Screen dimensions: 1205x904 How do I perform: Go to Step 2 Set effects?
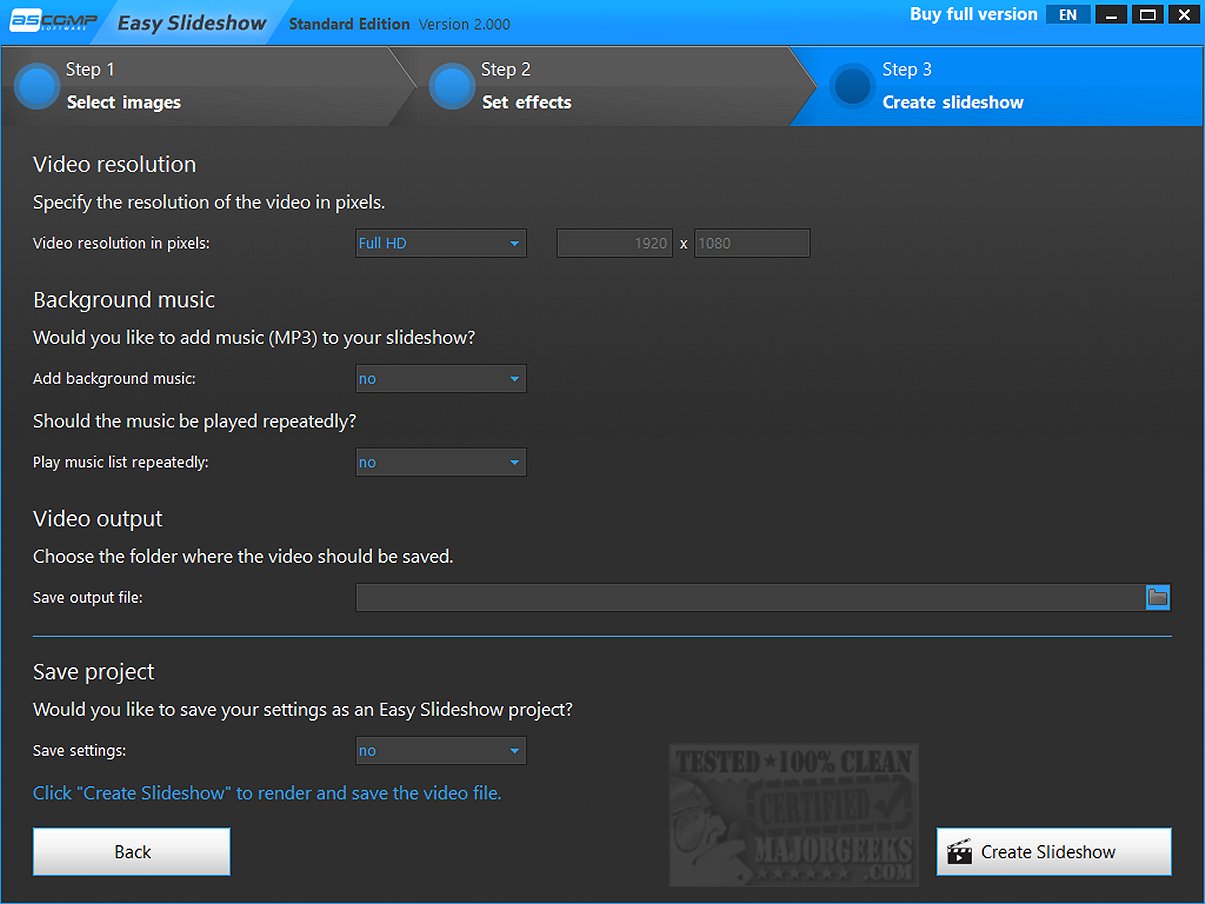tap(600, 86)
